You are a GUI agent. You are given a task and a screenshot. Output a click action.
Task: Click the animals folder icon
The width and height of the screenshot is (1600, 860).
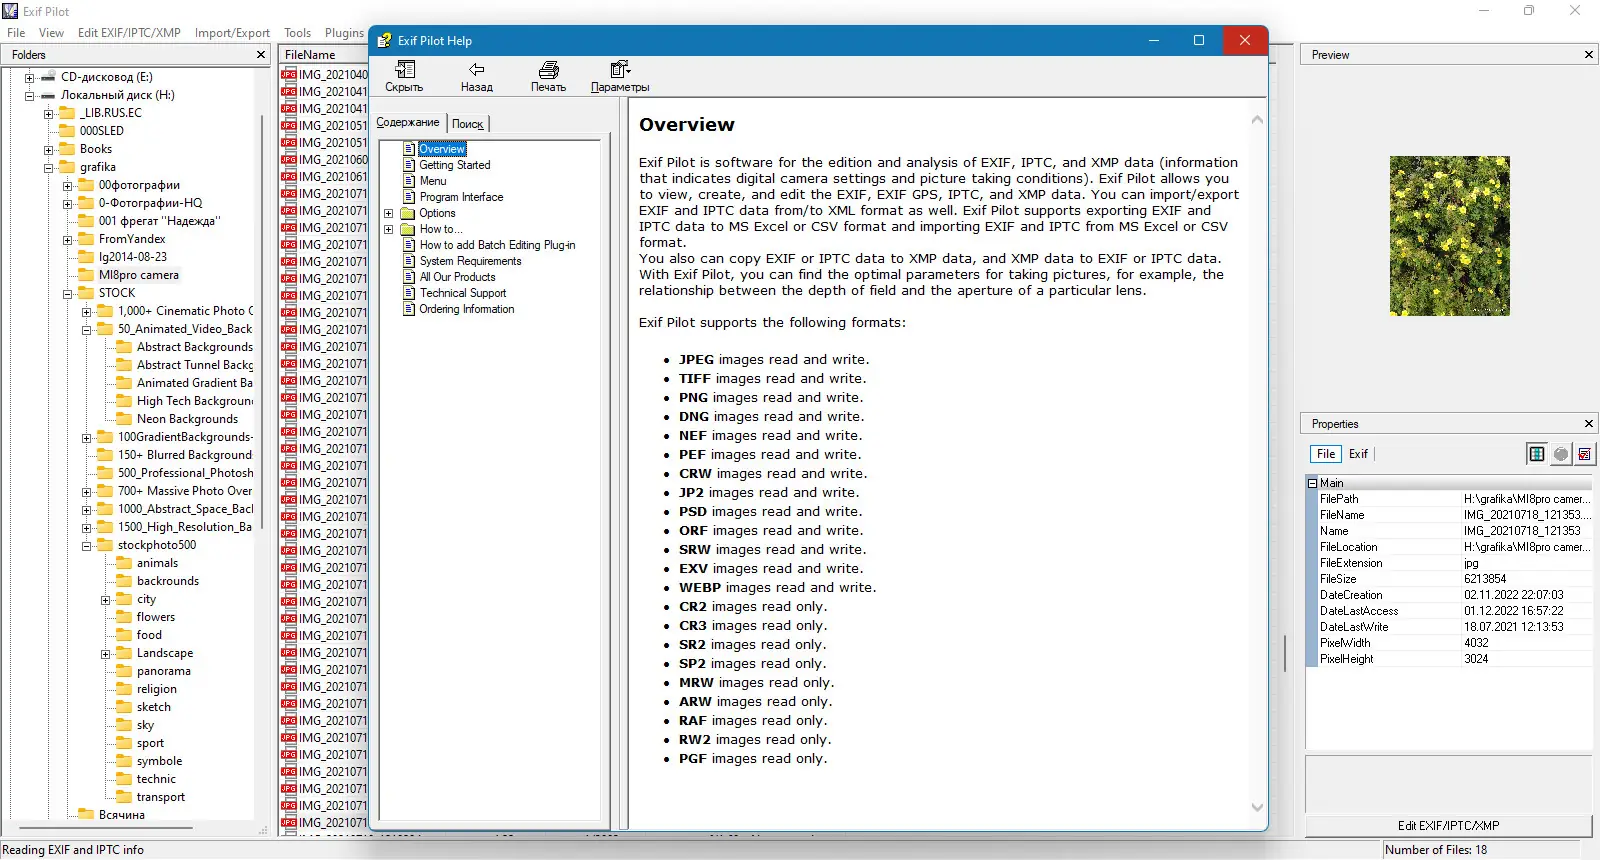pyautogui.click(x=124, y=563)
